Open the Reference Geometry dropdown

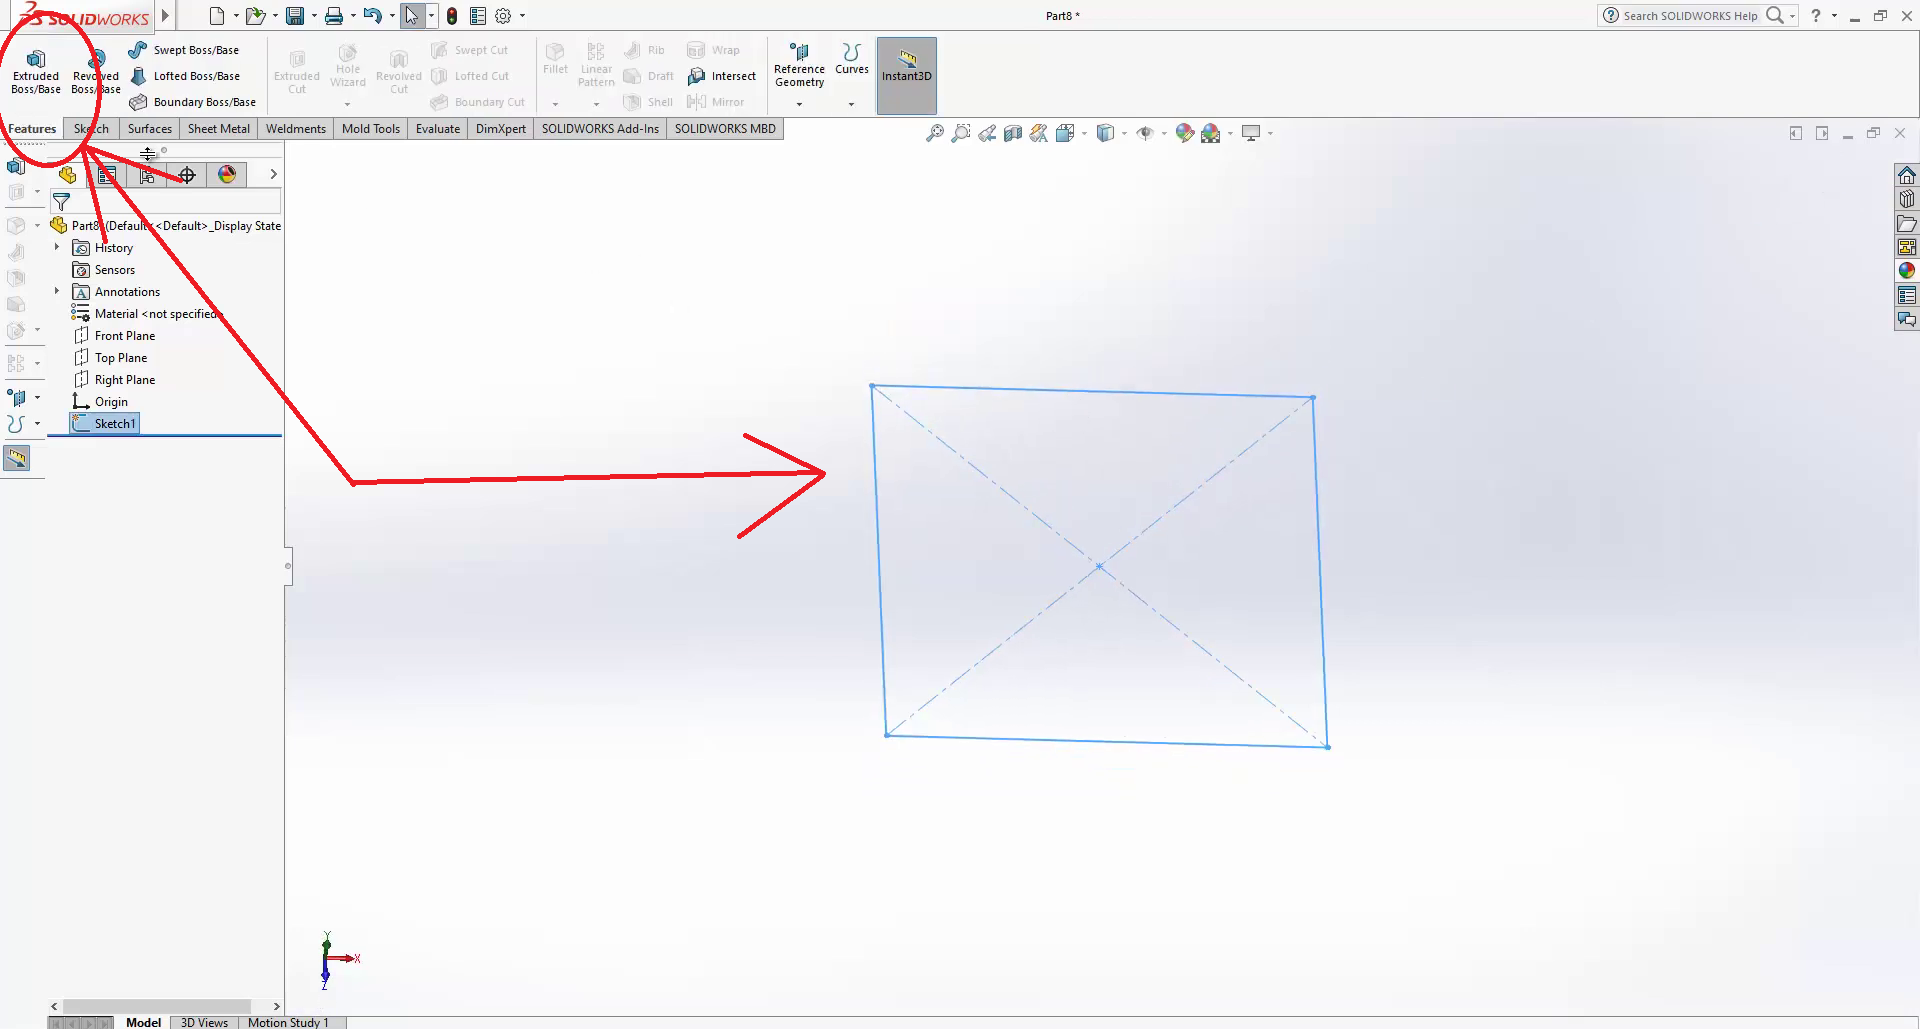tap(799, 104)
